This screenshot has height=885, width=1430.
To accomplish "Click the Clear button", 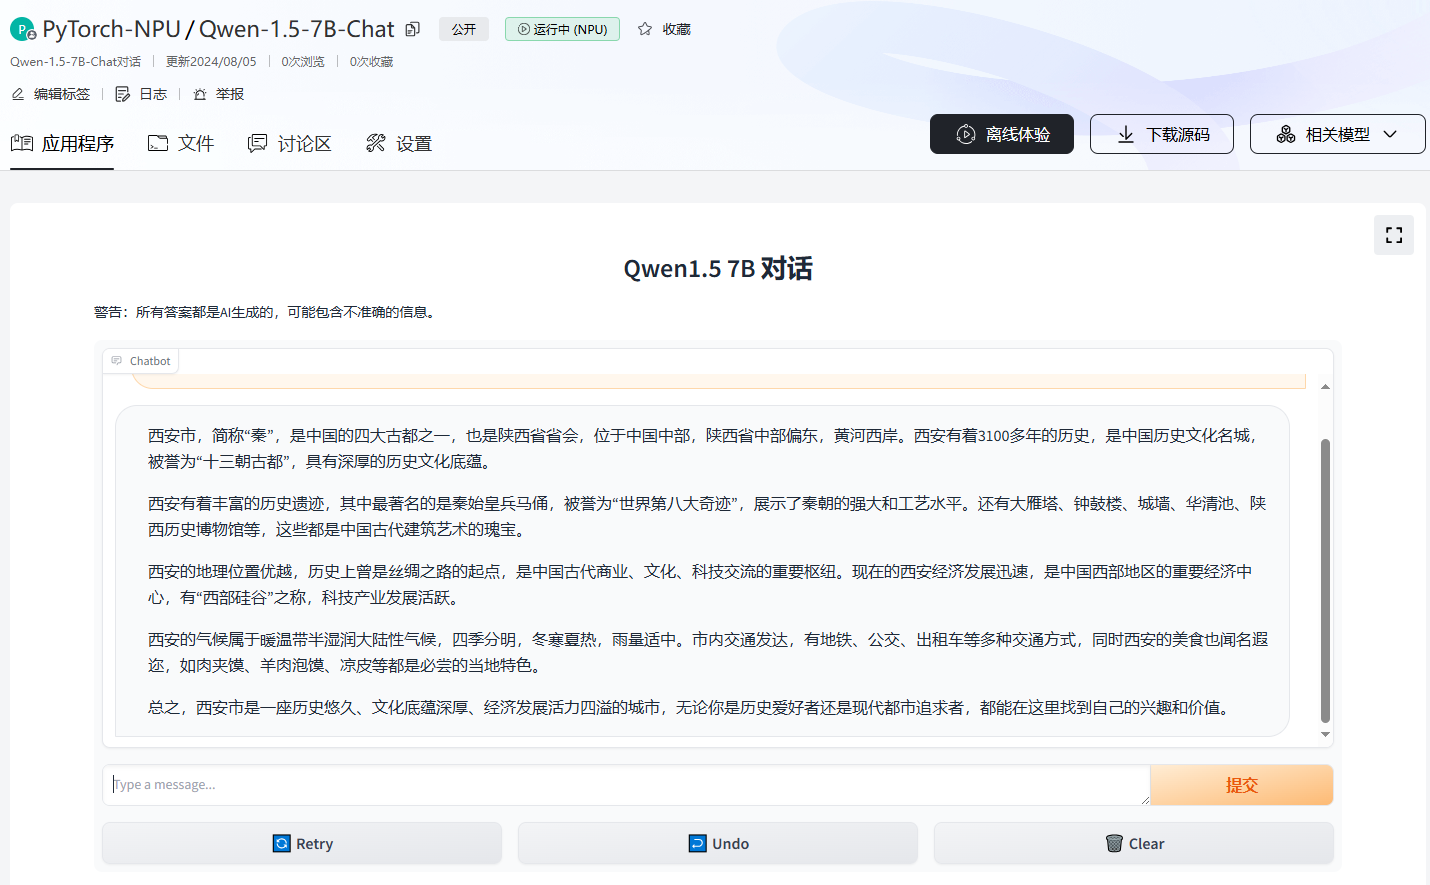I will (x=1134, y=843).
